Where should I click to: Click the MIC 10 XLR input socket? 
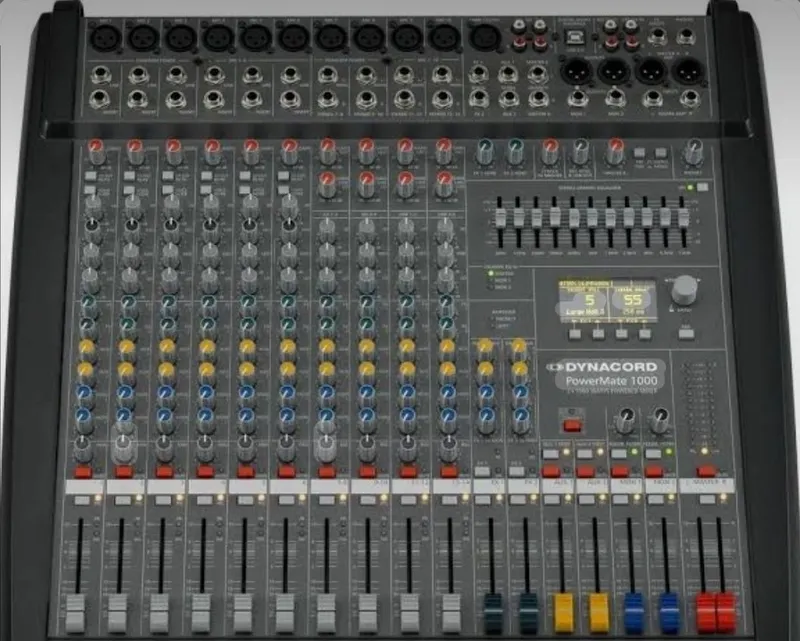coord(444,38)
